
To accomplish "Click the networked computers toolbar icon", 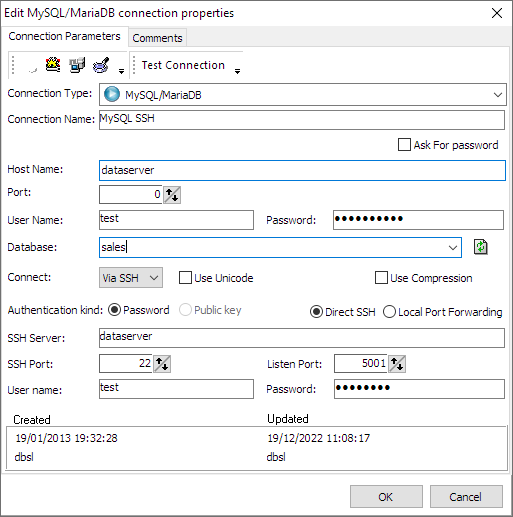I will click(77, 65).
